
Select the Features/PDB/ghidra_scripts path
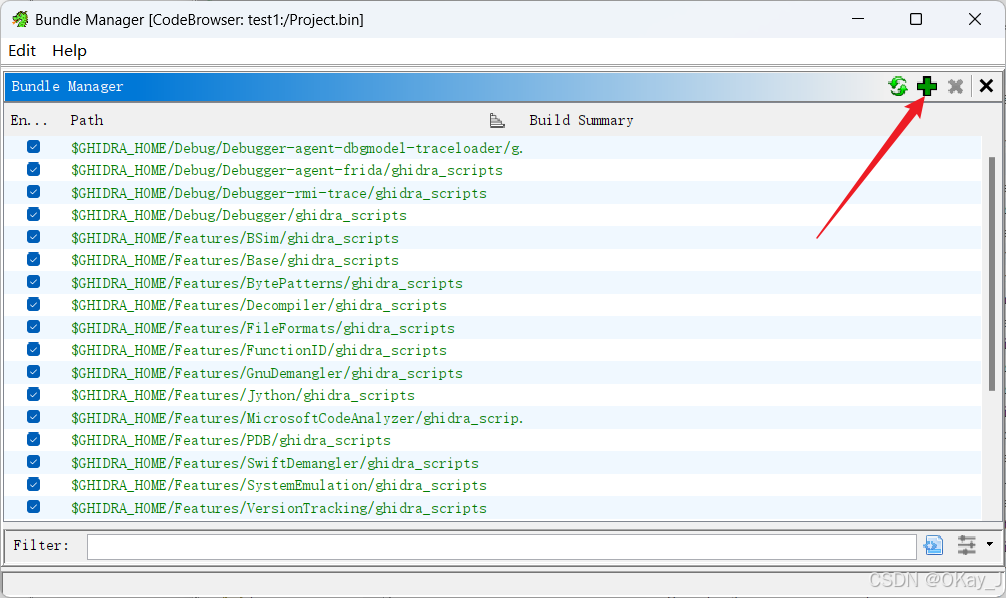(x=231, y=440)
